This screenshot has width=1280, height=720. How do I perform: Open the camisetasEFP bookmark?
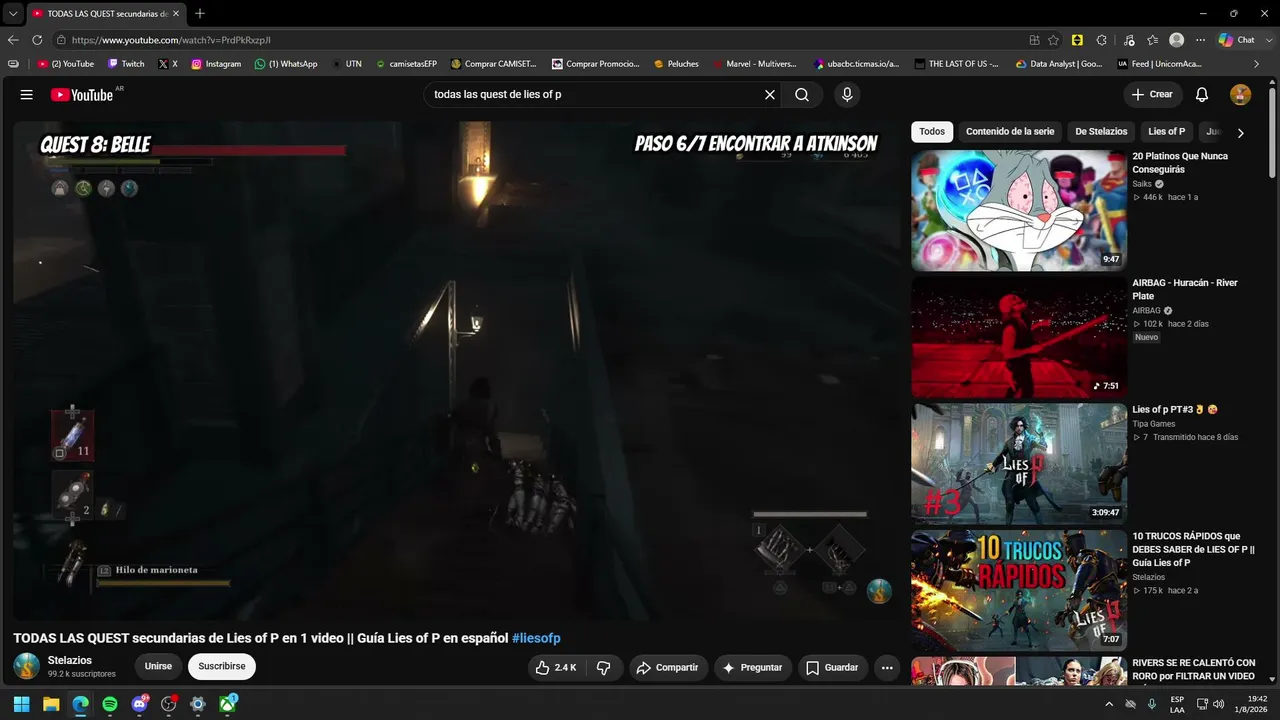[406, 64]
